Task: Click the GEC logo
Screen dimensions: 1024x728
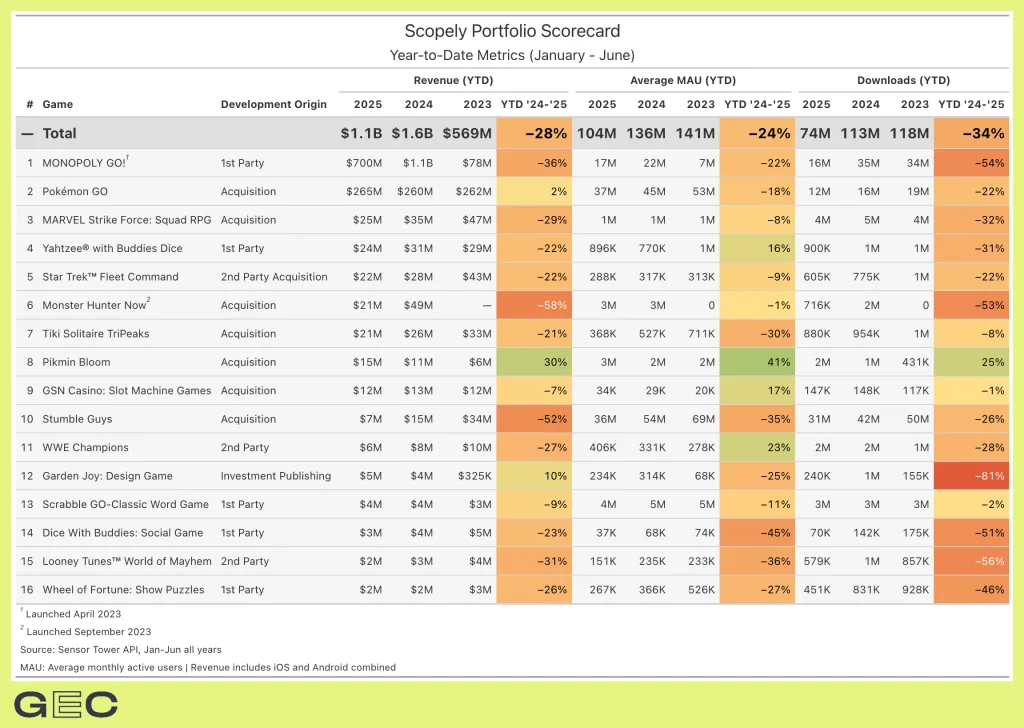Action: click(66, 704)
